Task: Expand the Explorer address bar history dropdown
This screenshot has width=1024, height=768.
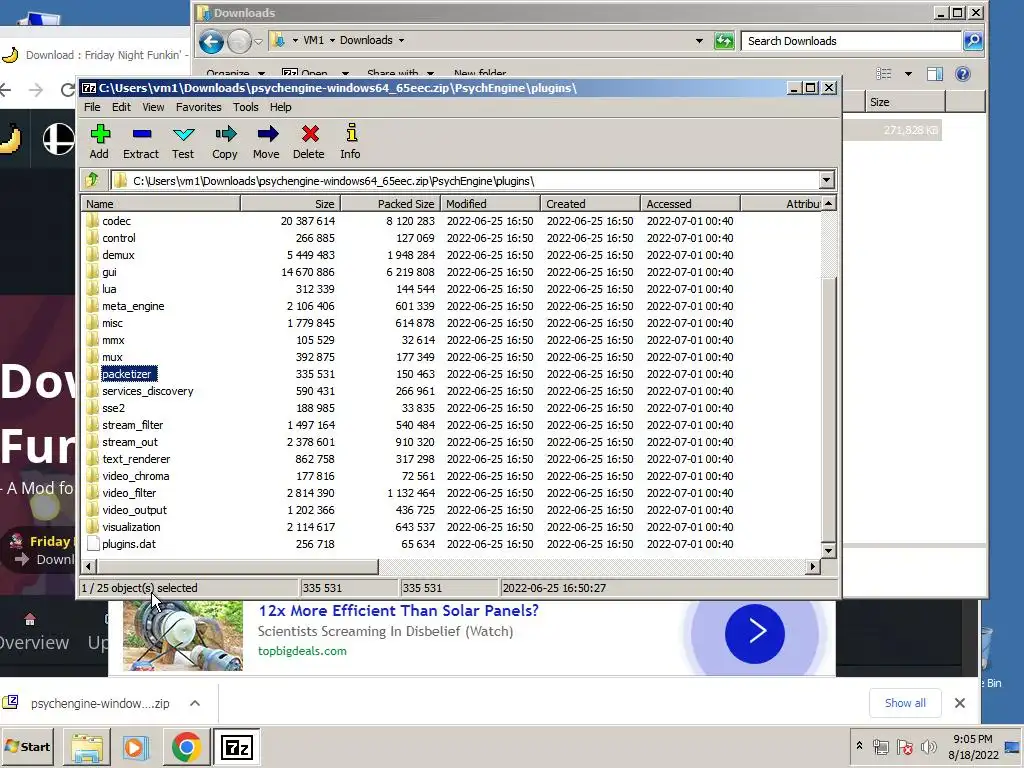Action: click(x=699, y=40)
